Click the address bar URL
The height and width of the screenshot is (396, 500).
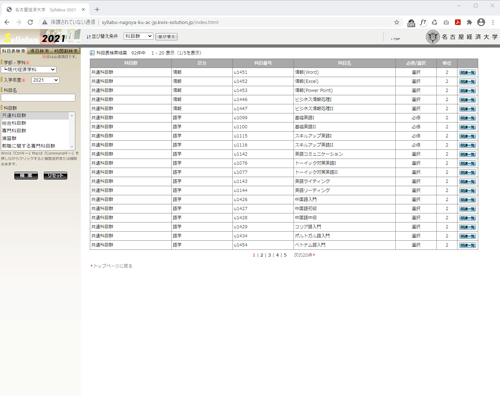(160, 22)
